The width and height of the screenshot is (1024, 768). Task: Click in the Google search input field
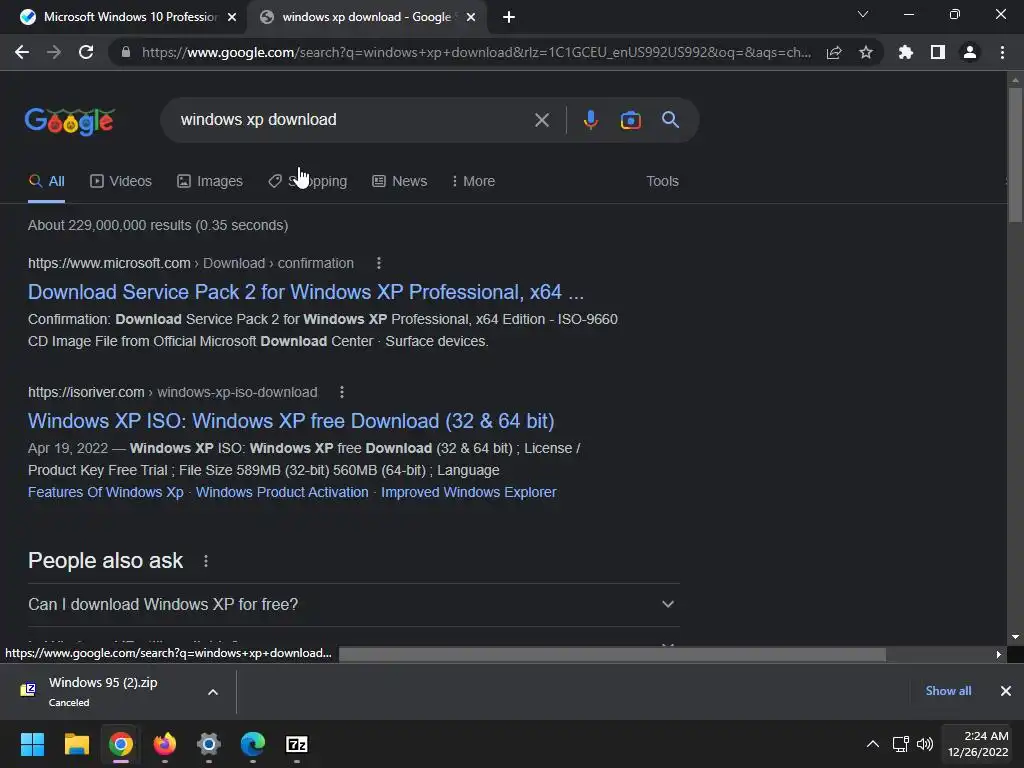353,120
